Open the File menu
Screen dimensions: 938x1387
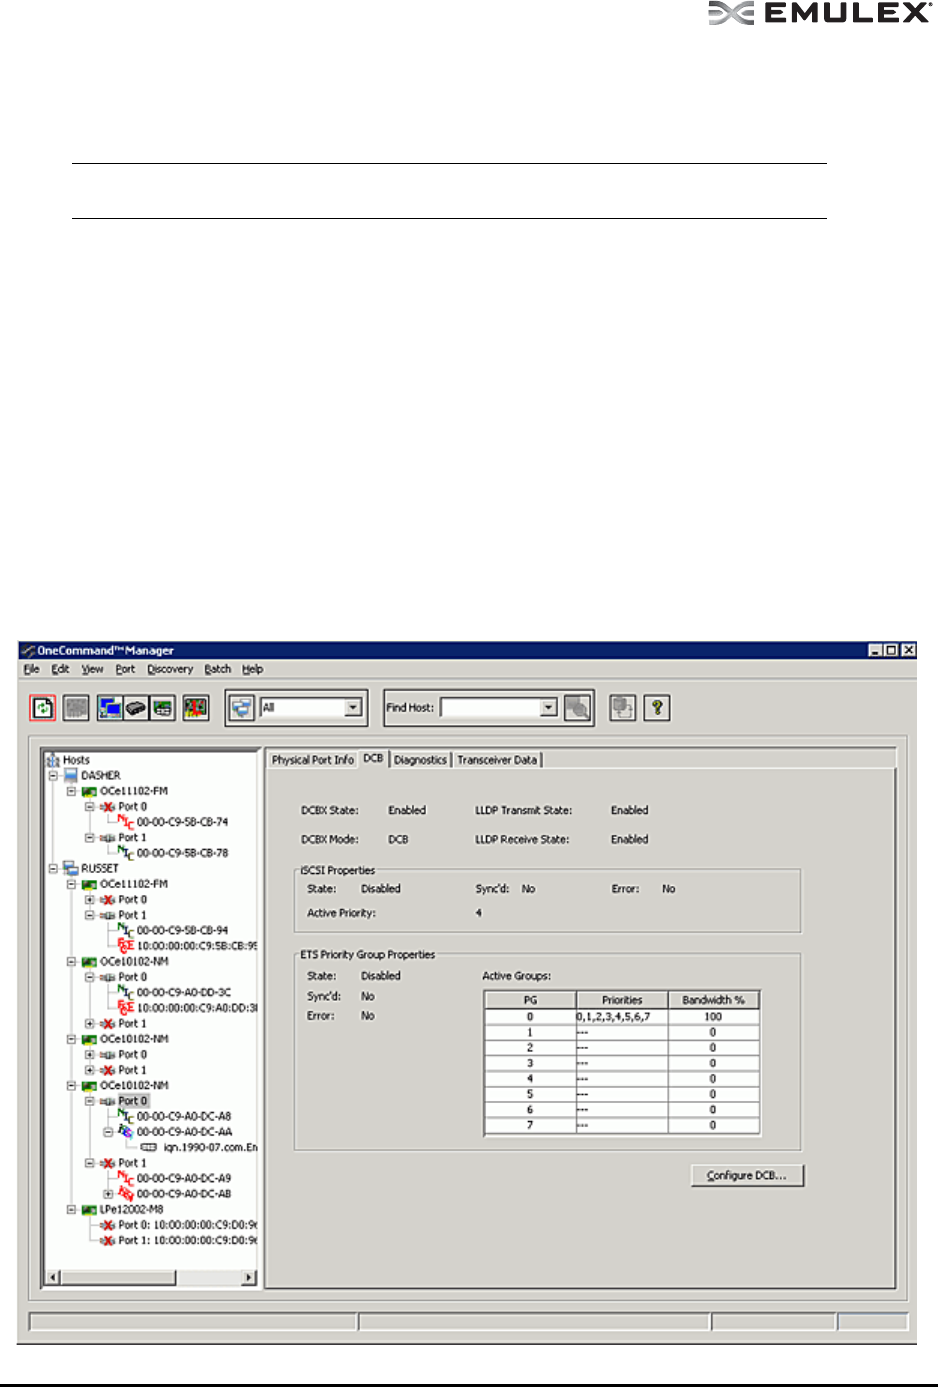click(31, 669)
